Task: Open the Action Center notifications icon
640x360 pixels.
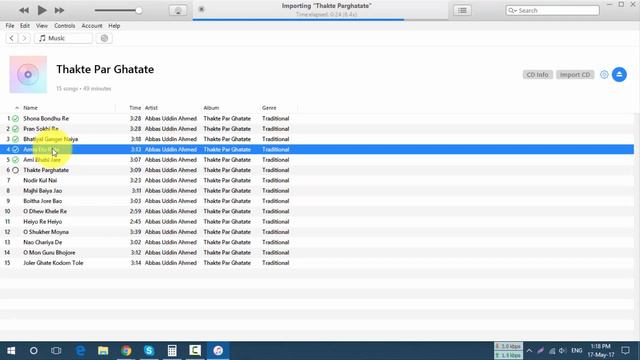Action: coord(626,351)
